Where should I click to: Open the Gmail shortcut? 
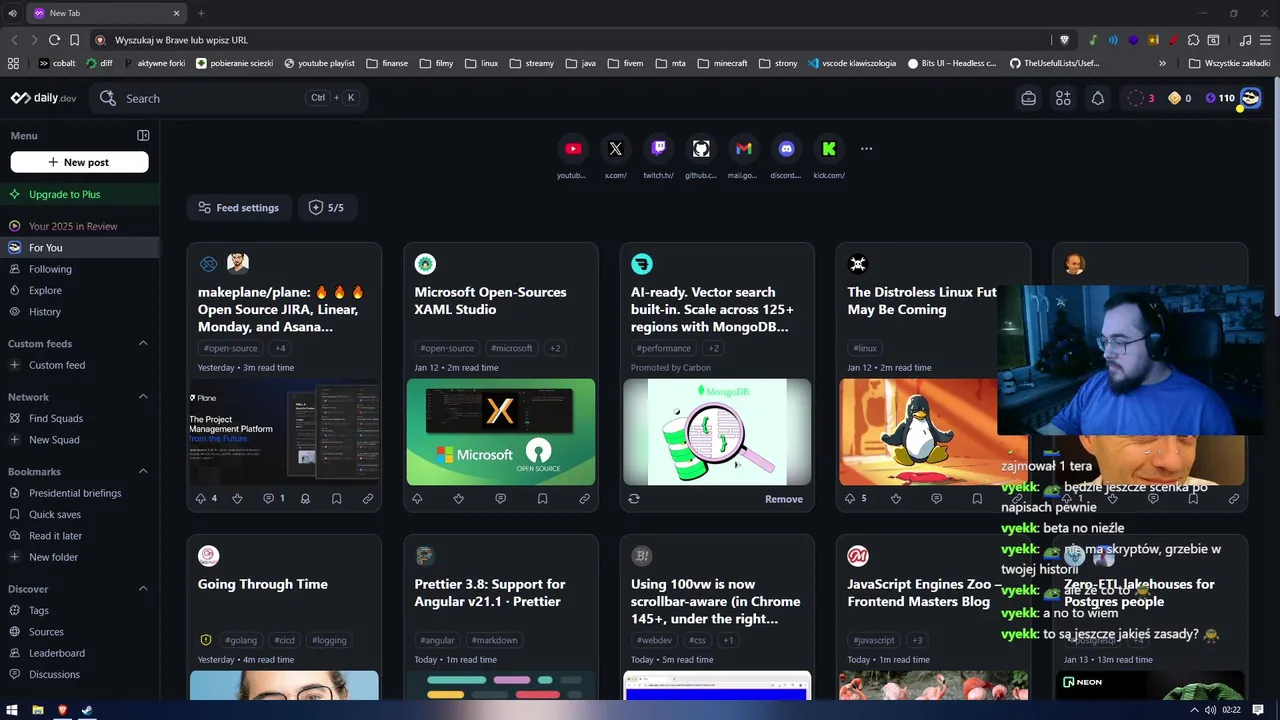[x=743, y=148]
